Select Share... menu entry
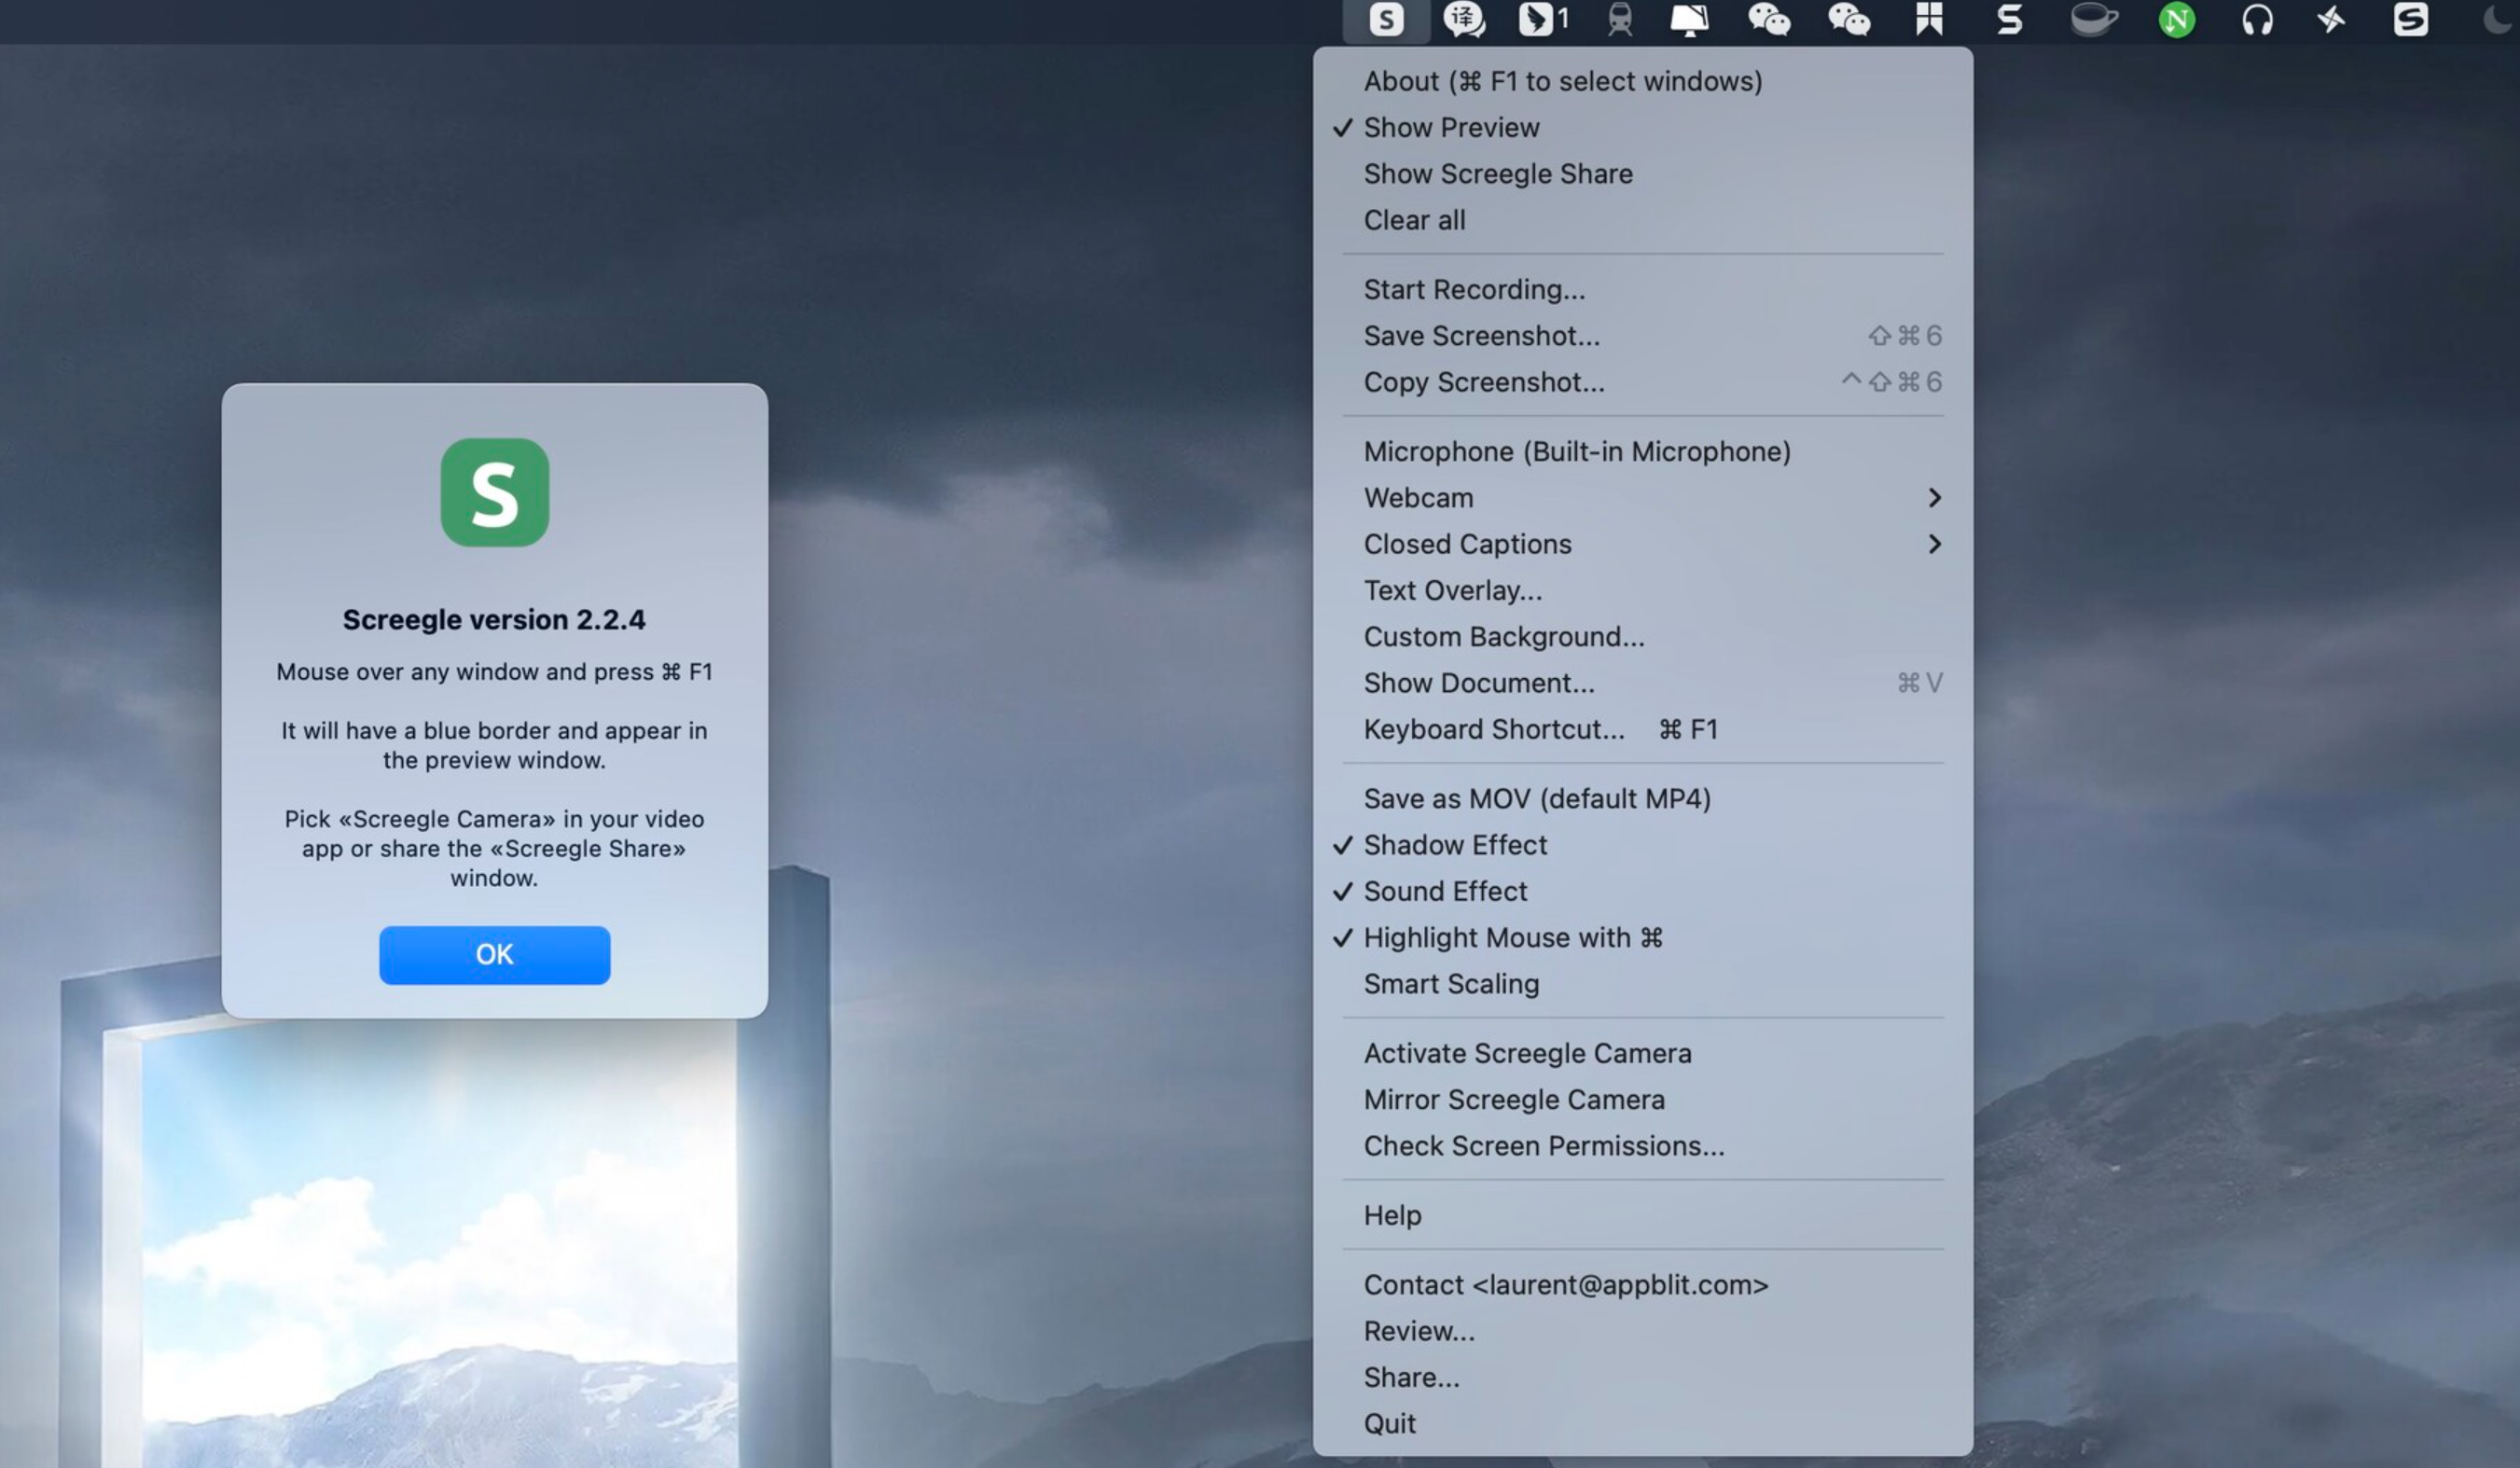The width and height of the screenshot is (2520, 1468). [x=1643, y=1377]
